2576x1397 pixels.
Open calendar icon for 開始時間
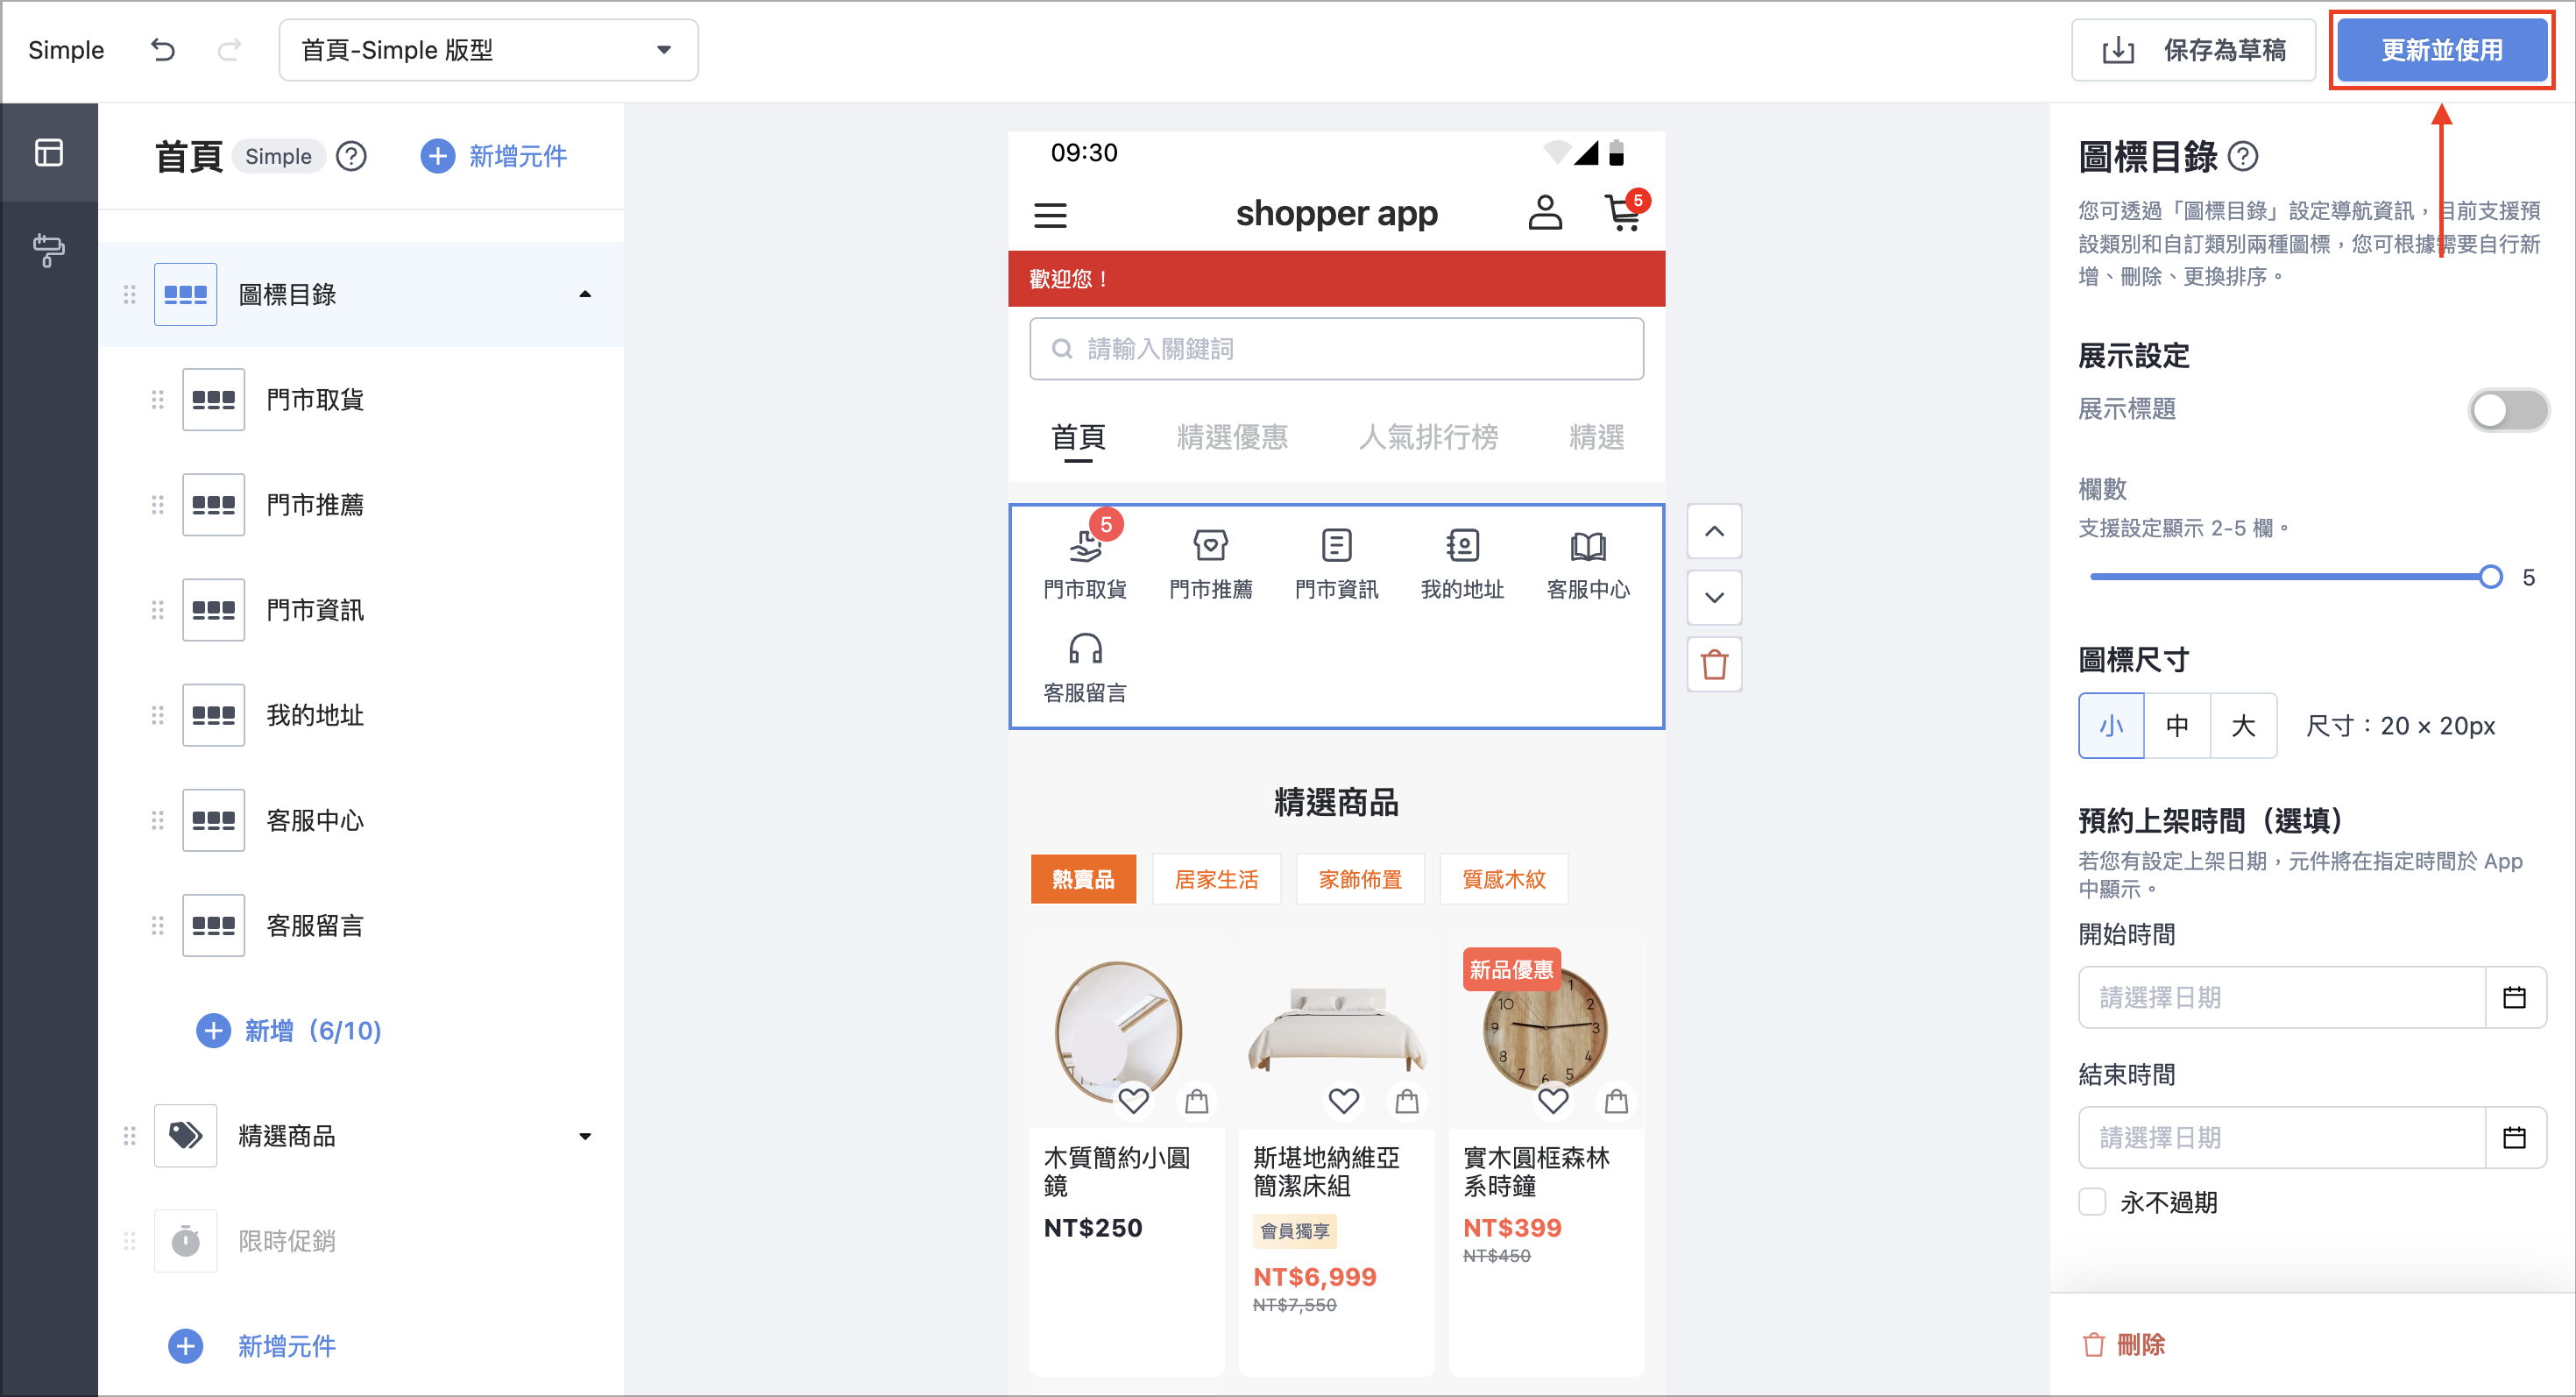click(x=2514, y=997)
